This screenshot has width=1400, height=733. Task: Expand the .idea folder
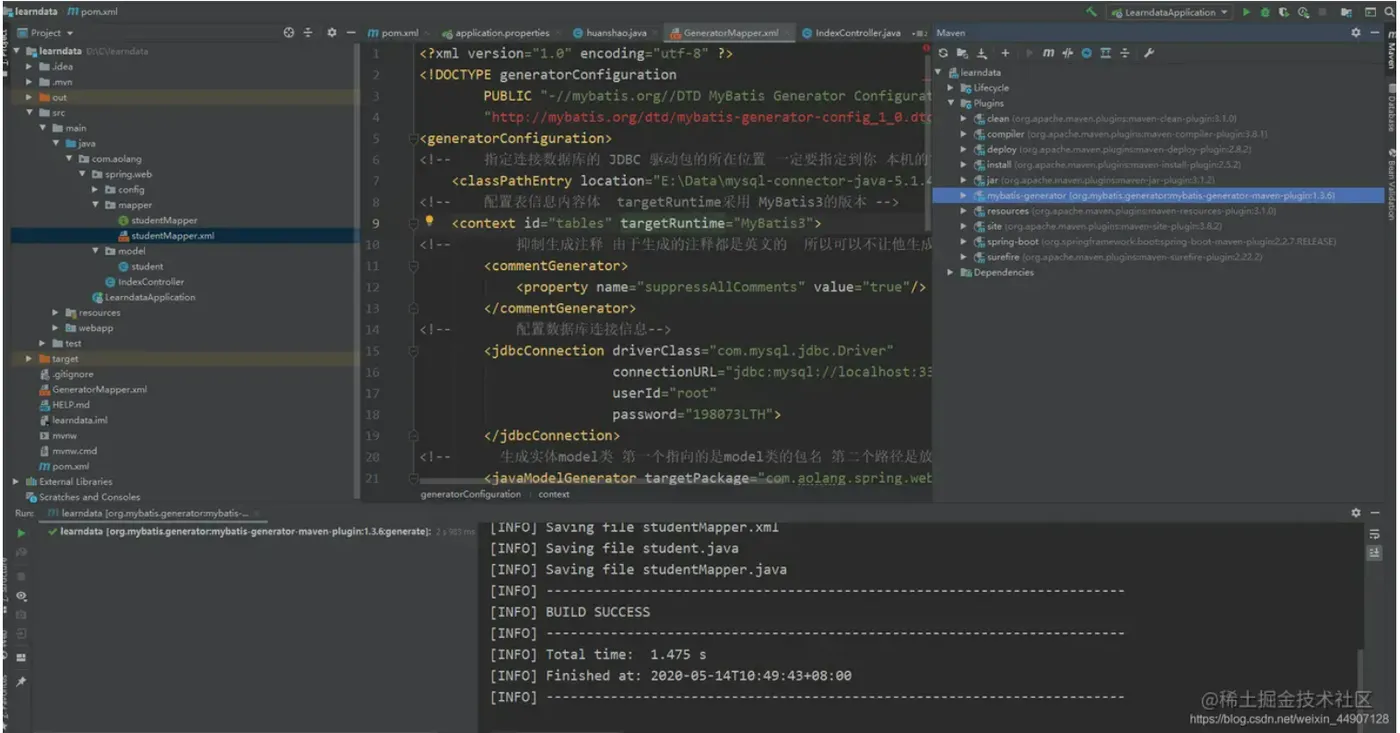(x=30, y=67)
